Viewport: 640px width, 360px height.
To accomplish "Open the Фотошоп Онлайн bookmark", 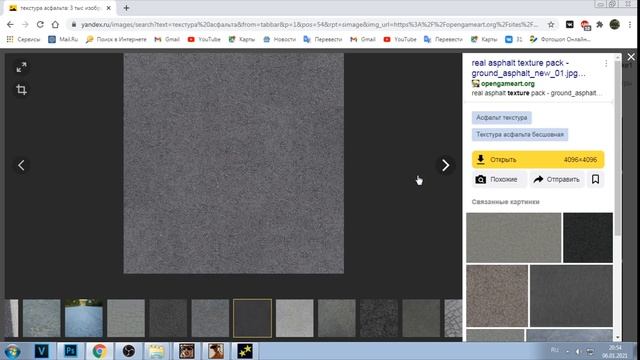I will point(560,39).
